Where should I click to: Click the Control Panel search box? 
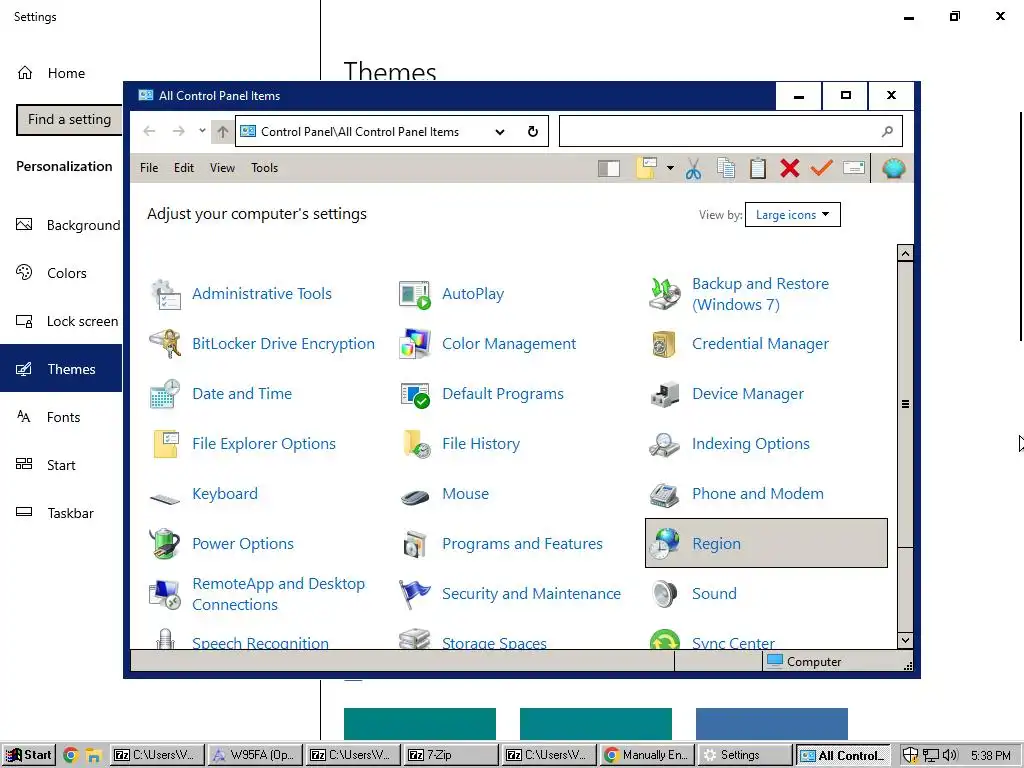coord(731,132)
